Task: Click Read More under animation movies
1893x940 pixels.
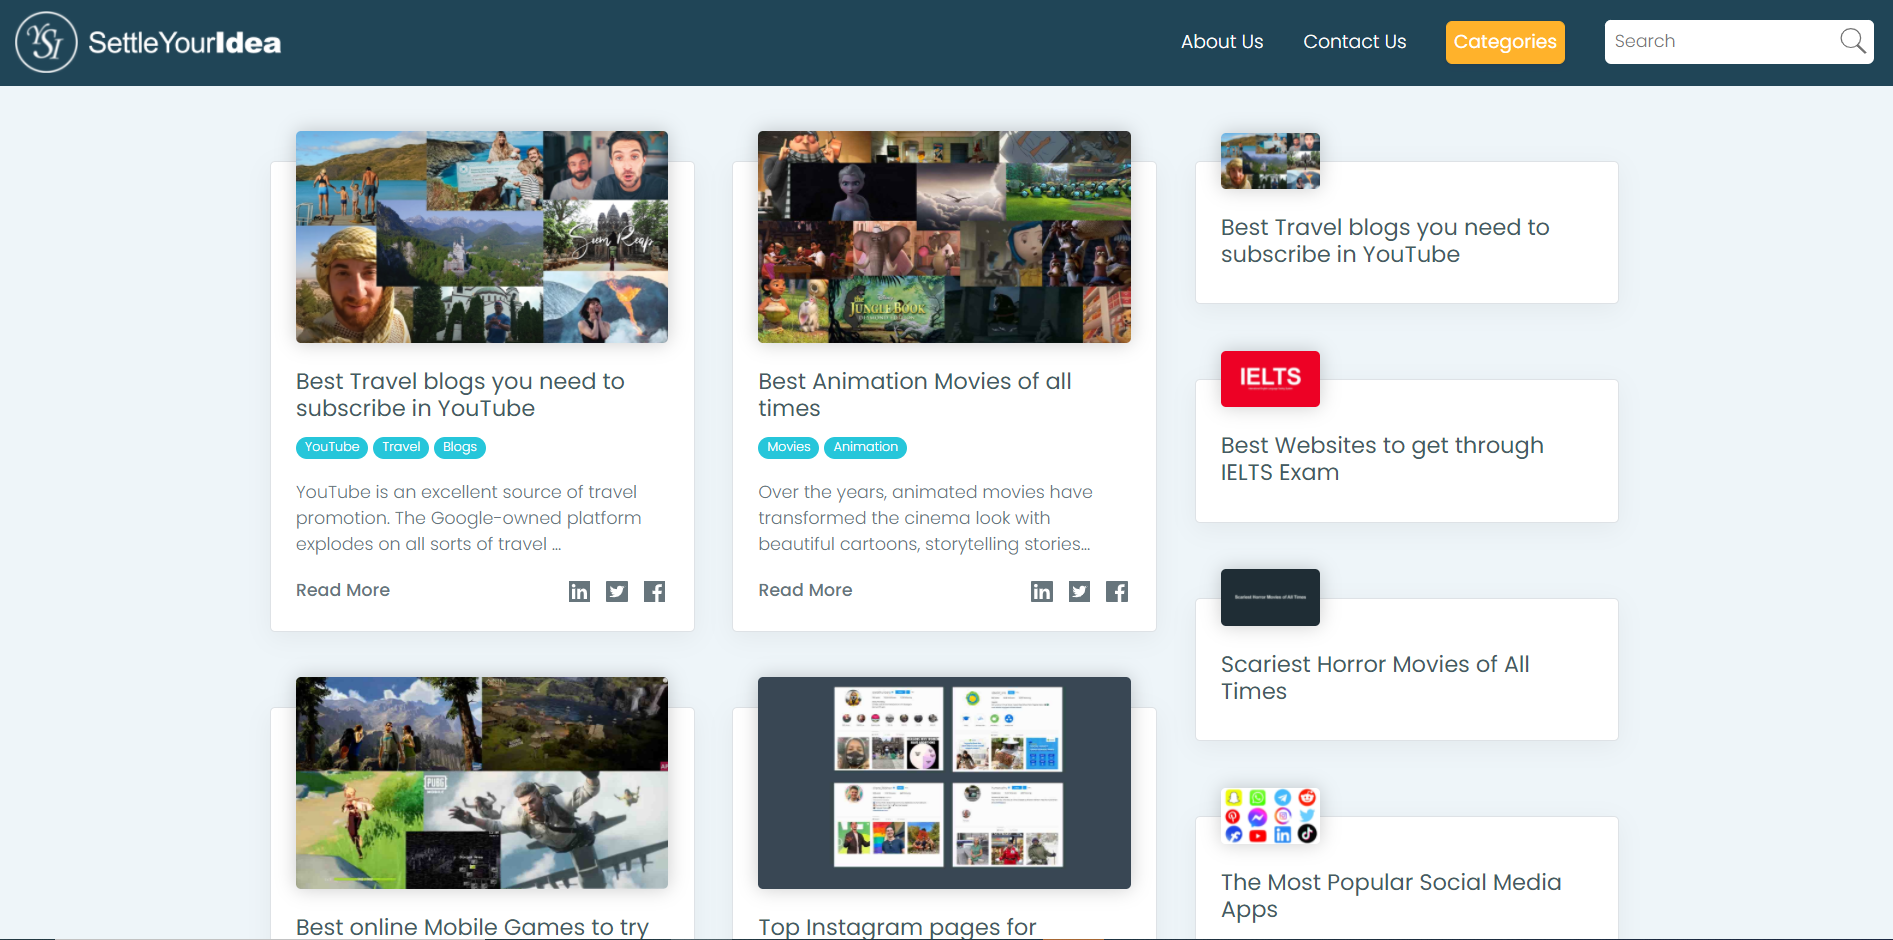Action: 805,590
